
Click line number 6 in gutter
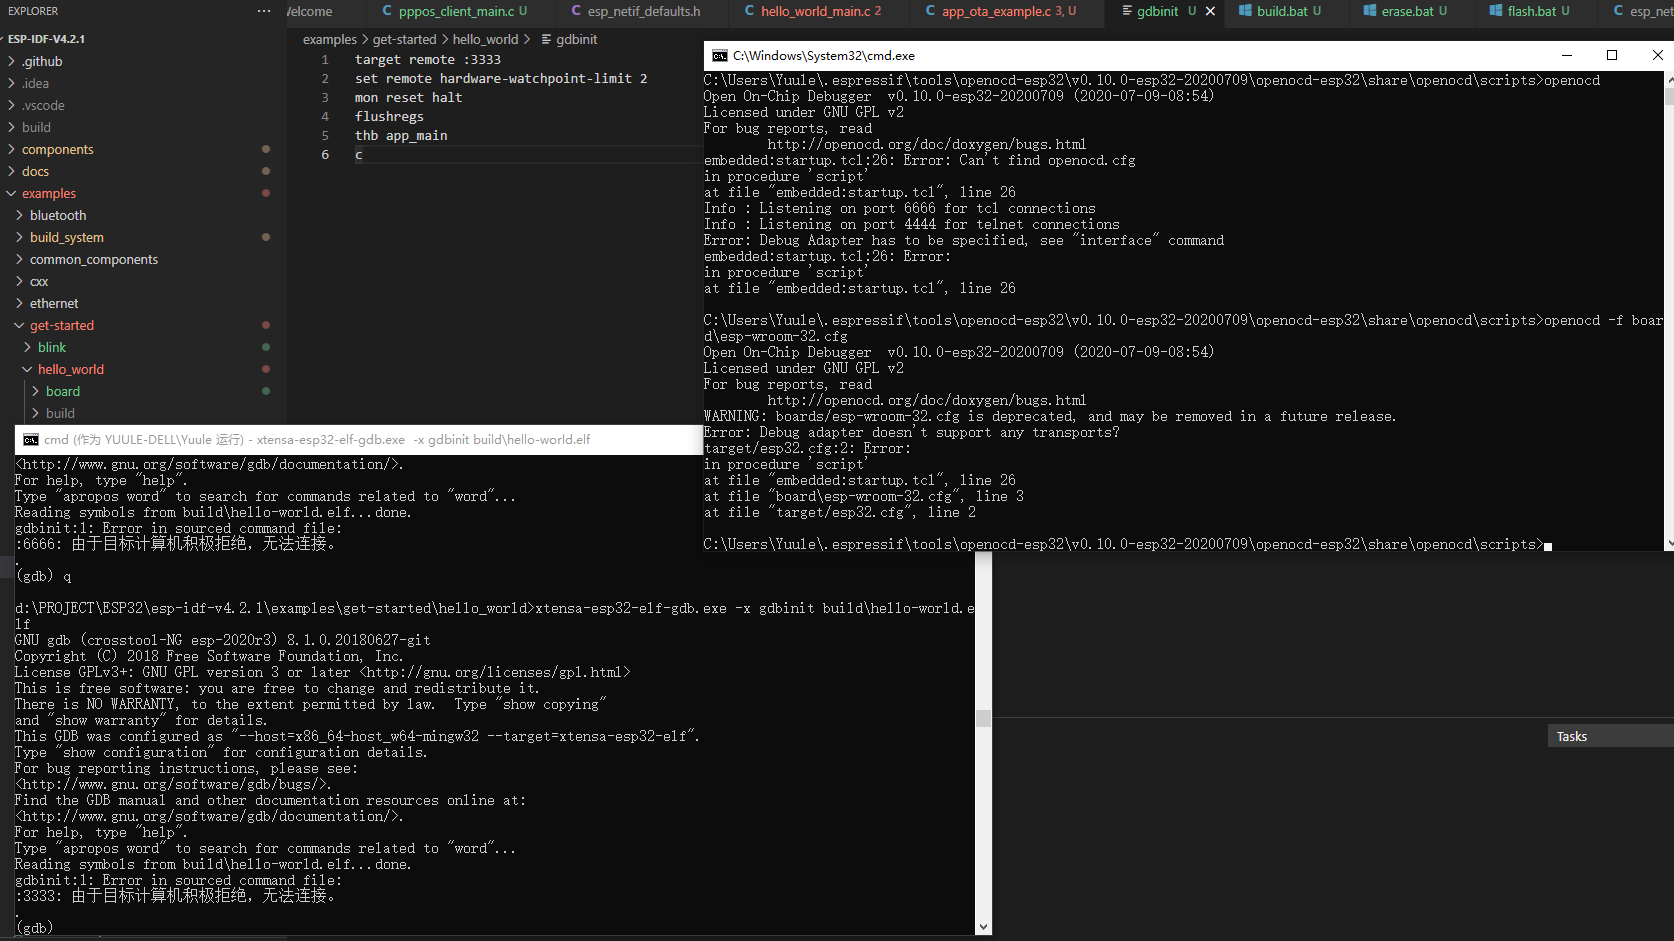325,154
